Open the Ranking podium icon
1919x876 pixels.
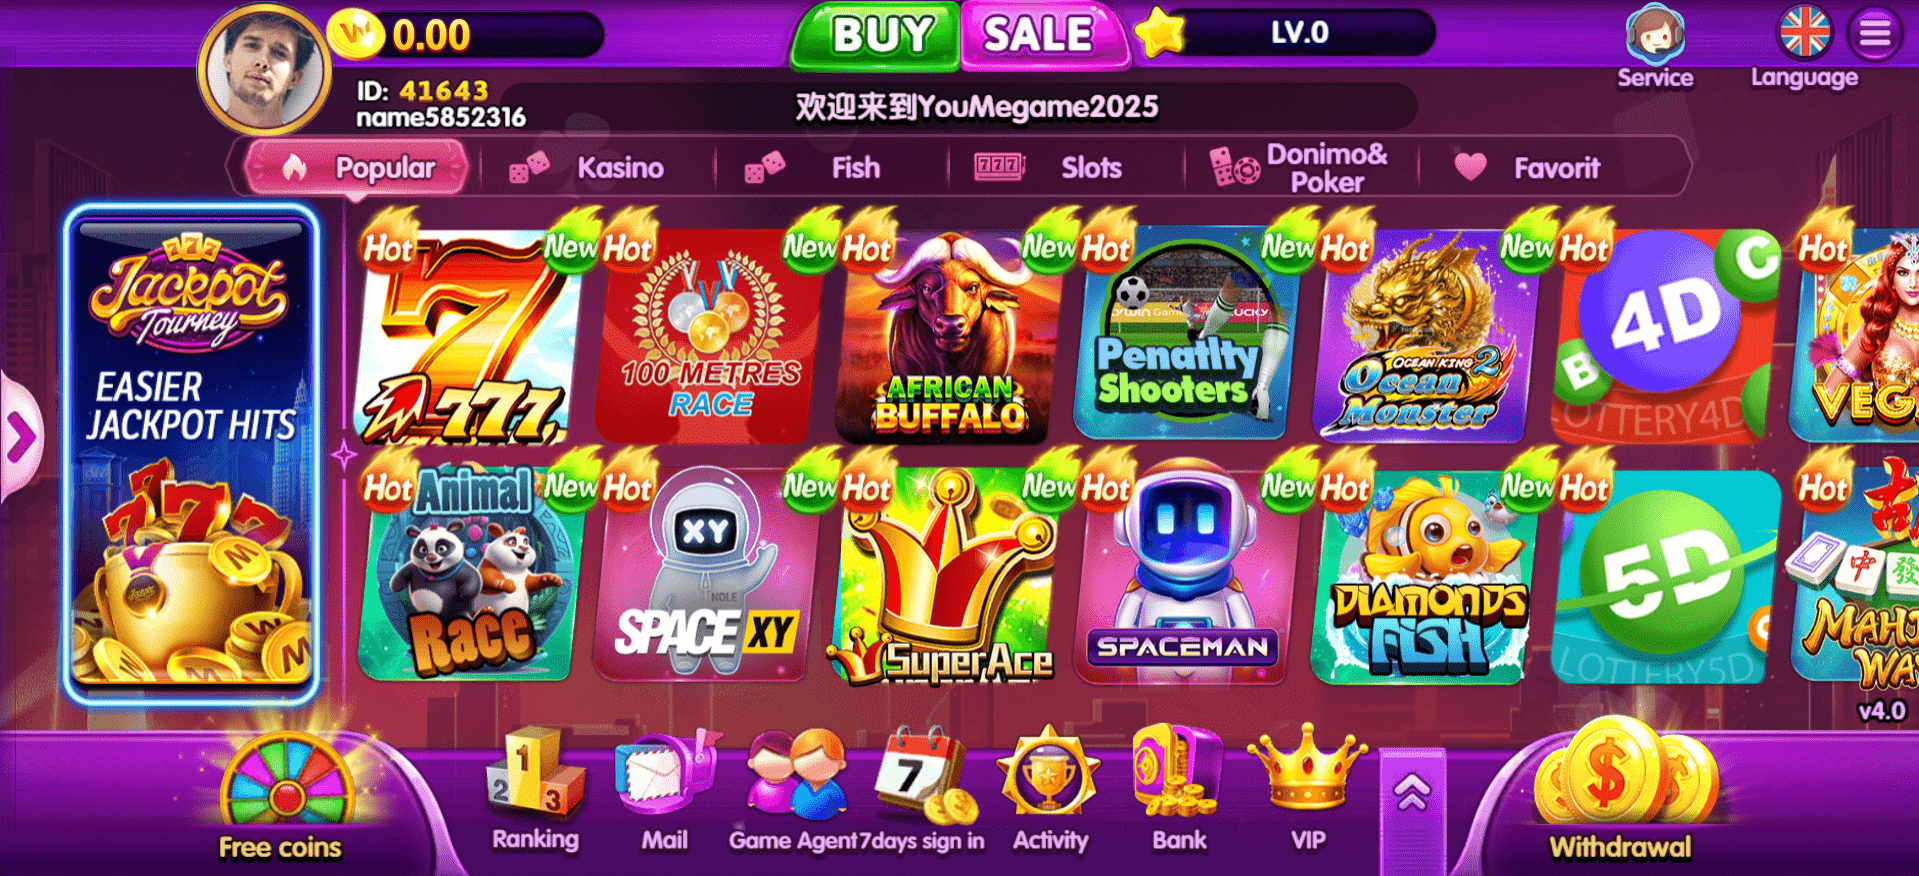pos(533,773)
